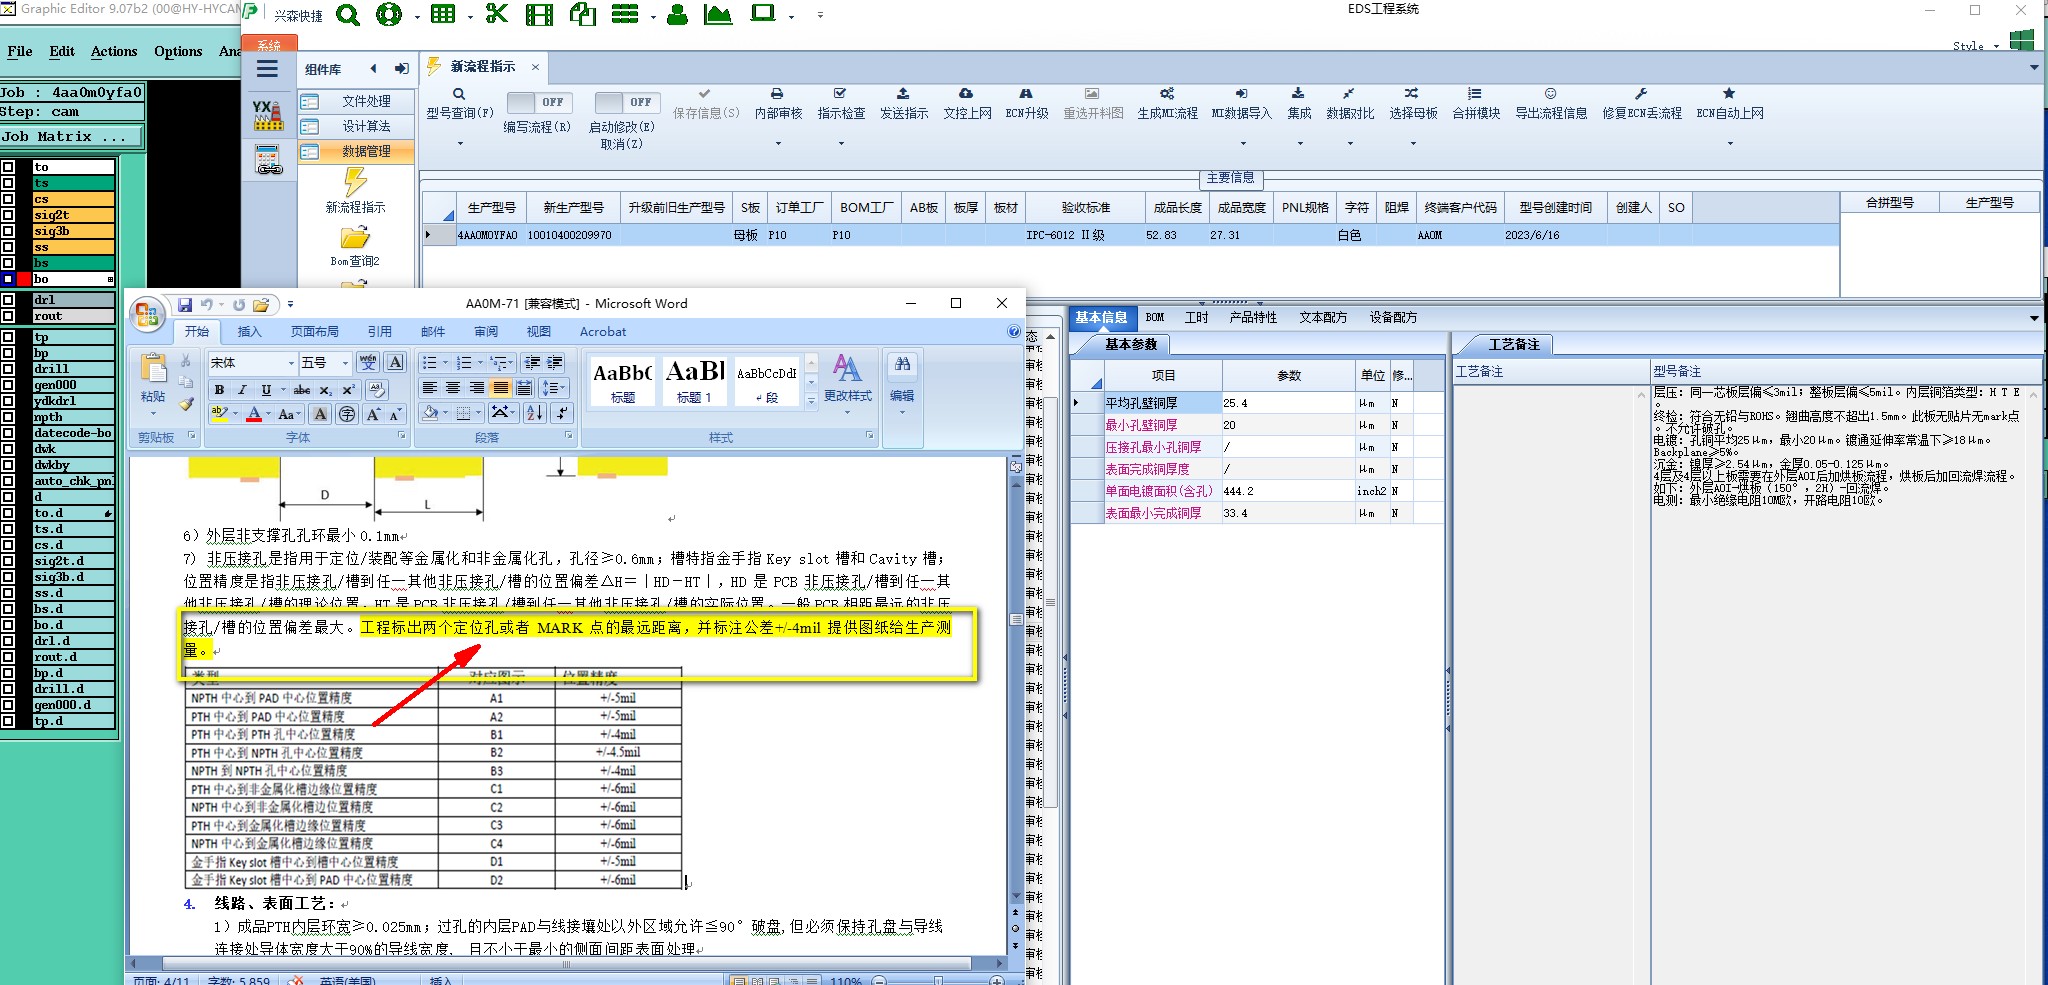Expand the 型号查询(F) dropdown arrow
Screen dimensions: 2048x985
460,144
